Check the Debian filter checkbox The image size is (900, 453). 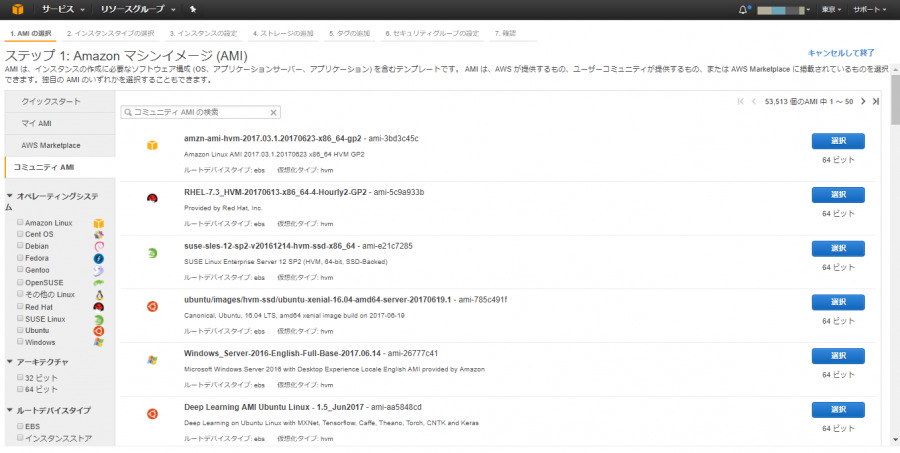pyautogui.click(x=20, y=246)
